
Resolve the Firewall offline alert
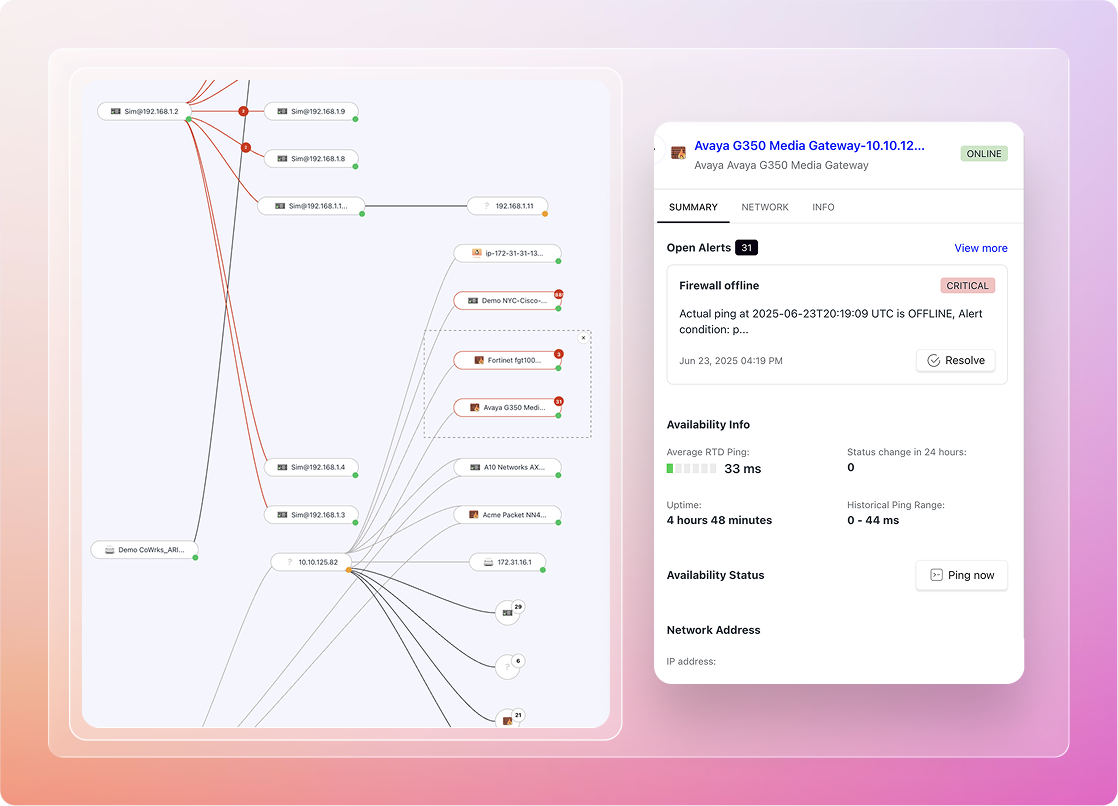955,360
